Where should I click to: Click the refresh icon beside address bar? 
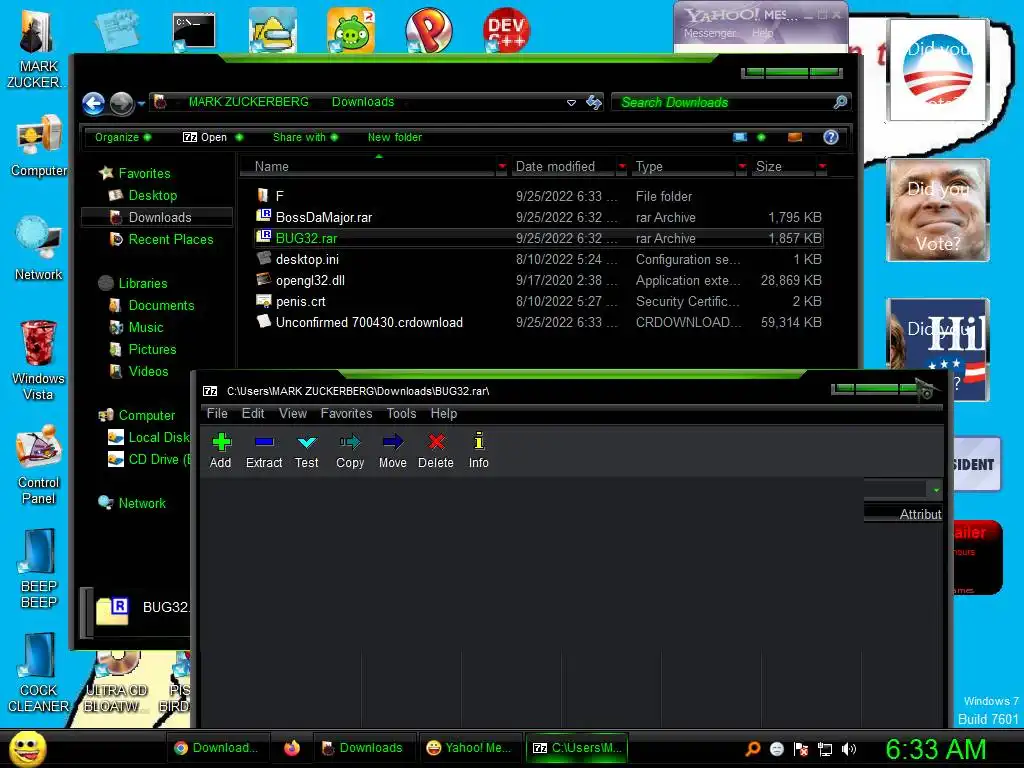(594, 102)
